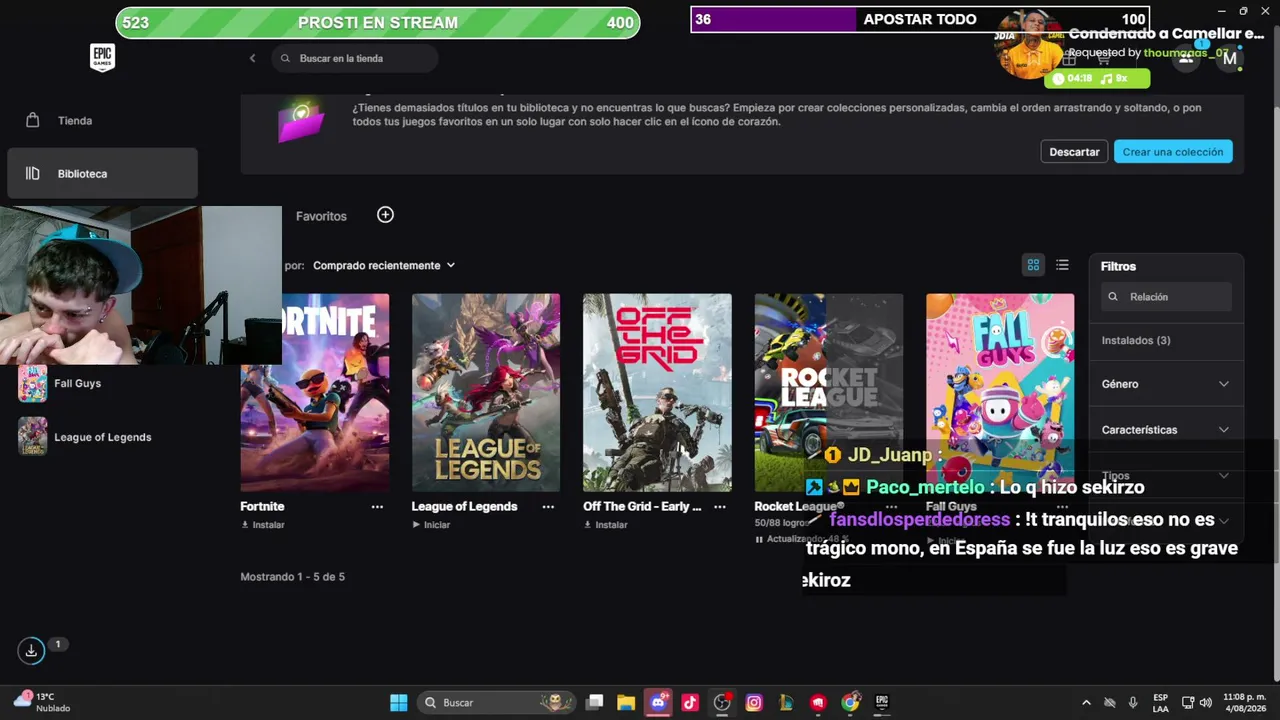1280x720 pixels.
Task: Open Google Chrome from the taskbar
Action: pos(850,702)
